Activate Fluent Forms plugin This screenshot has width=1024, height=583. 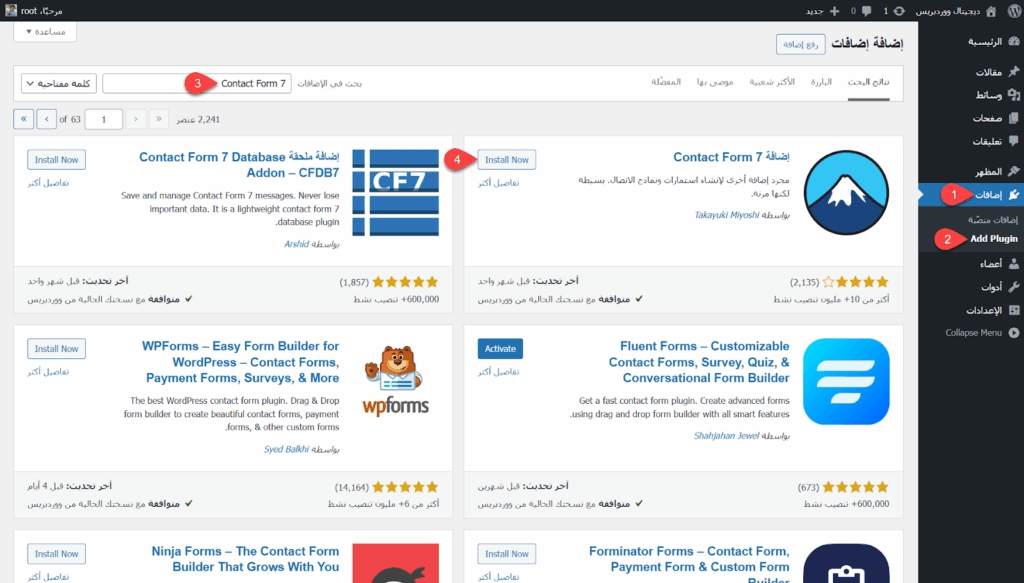(x=500, y=349)
